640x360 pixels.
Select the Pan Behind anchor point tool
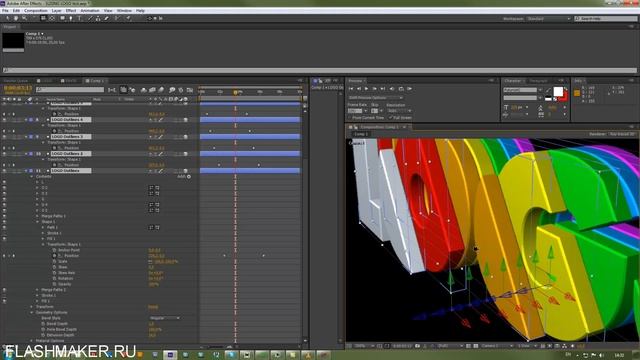[x=52, y=18]
